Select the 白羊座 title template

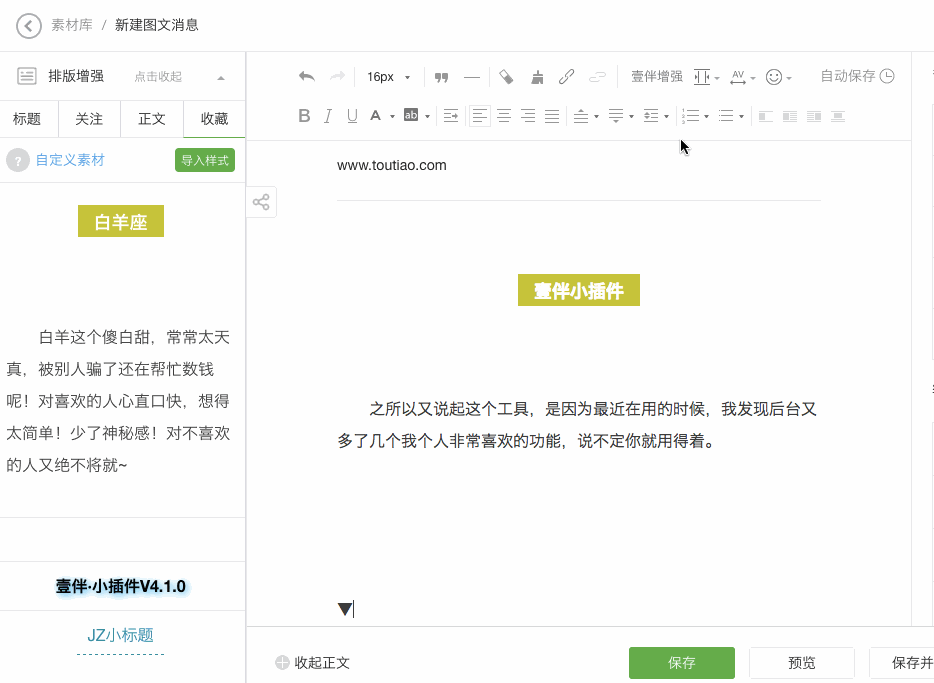121,222
